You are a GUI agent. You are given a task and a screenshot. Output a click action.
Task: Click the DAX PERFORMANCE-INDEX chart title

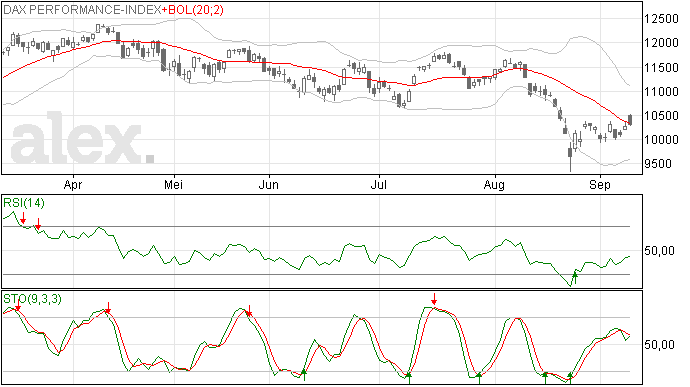(x=82, y=10)
